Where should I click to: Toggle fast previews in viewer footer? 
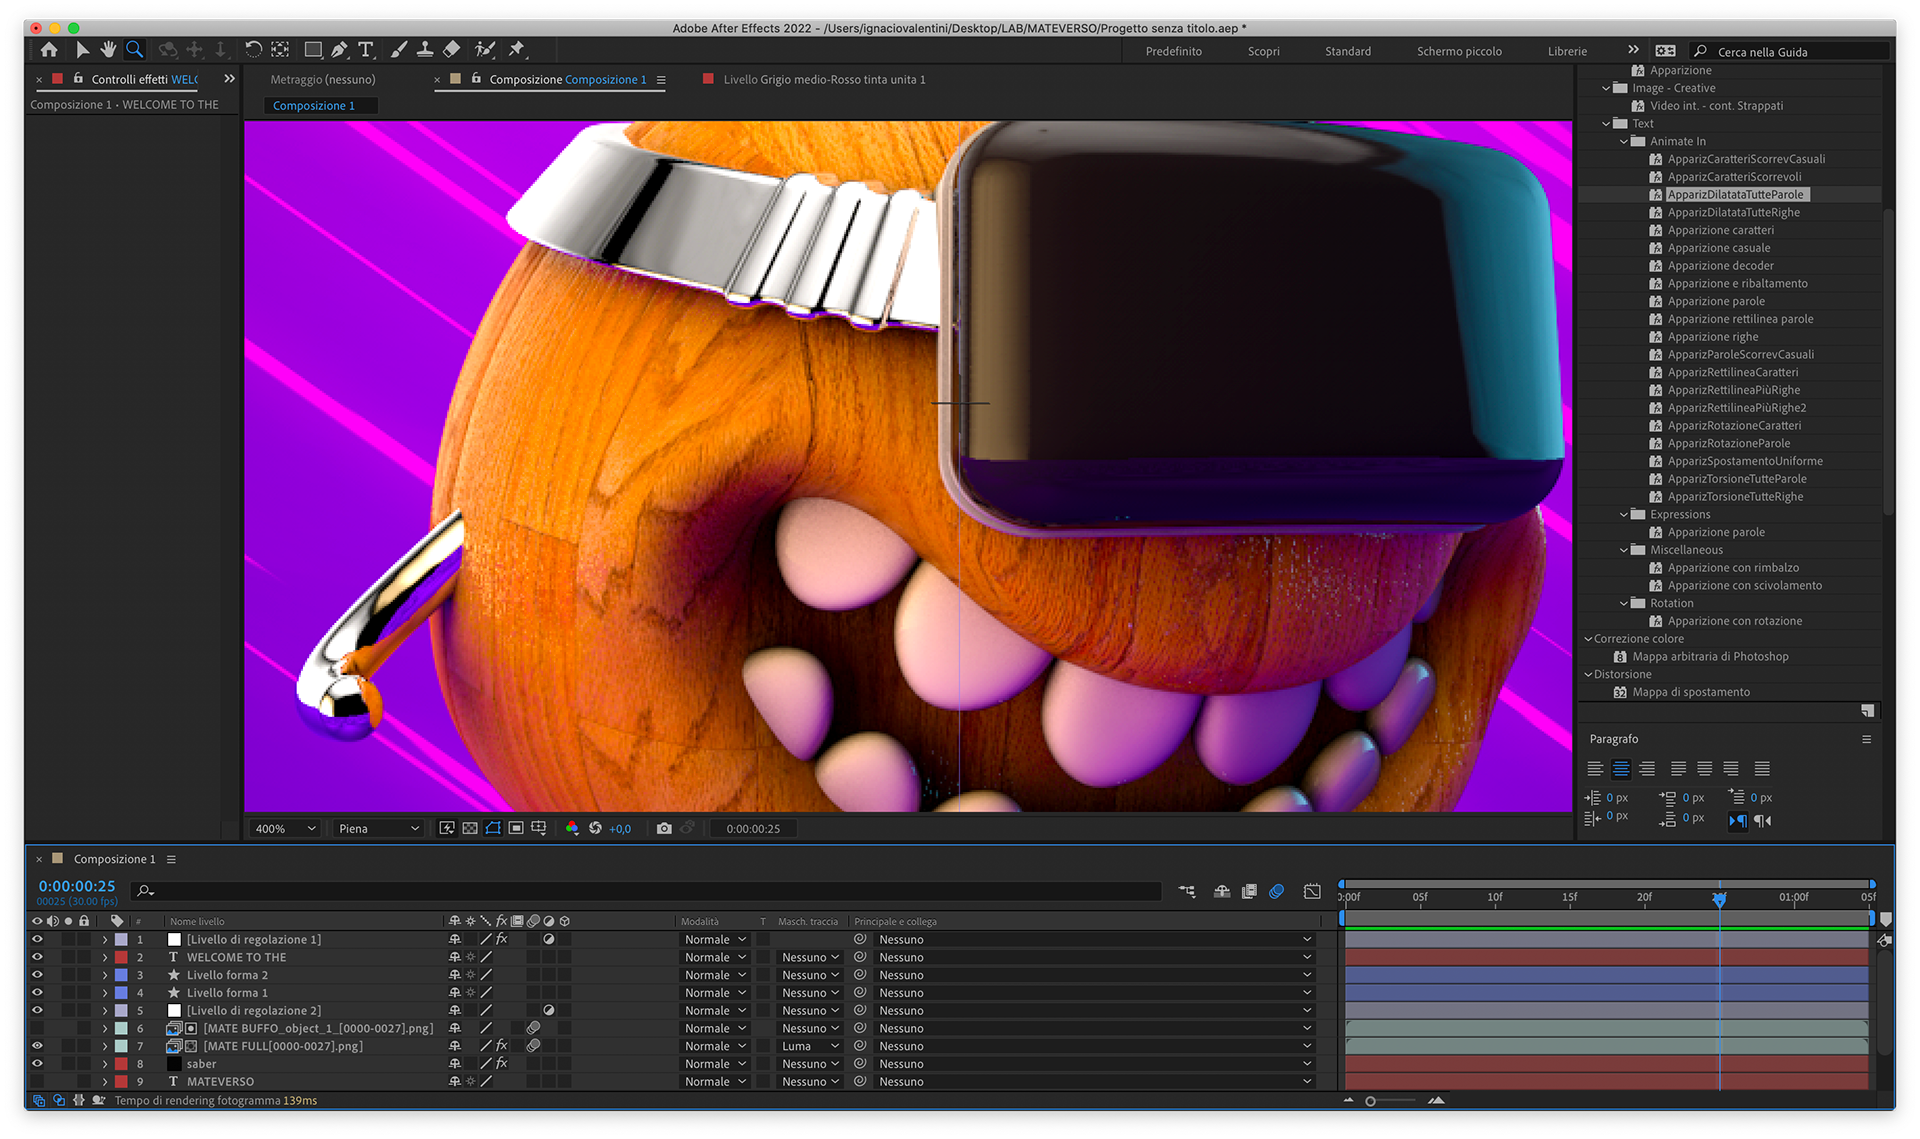(x=447, y=828)
